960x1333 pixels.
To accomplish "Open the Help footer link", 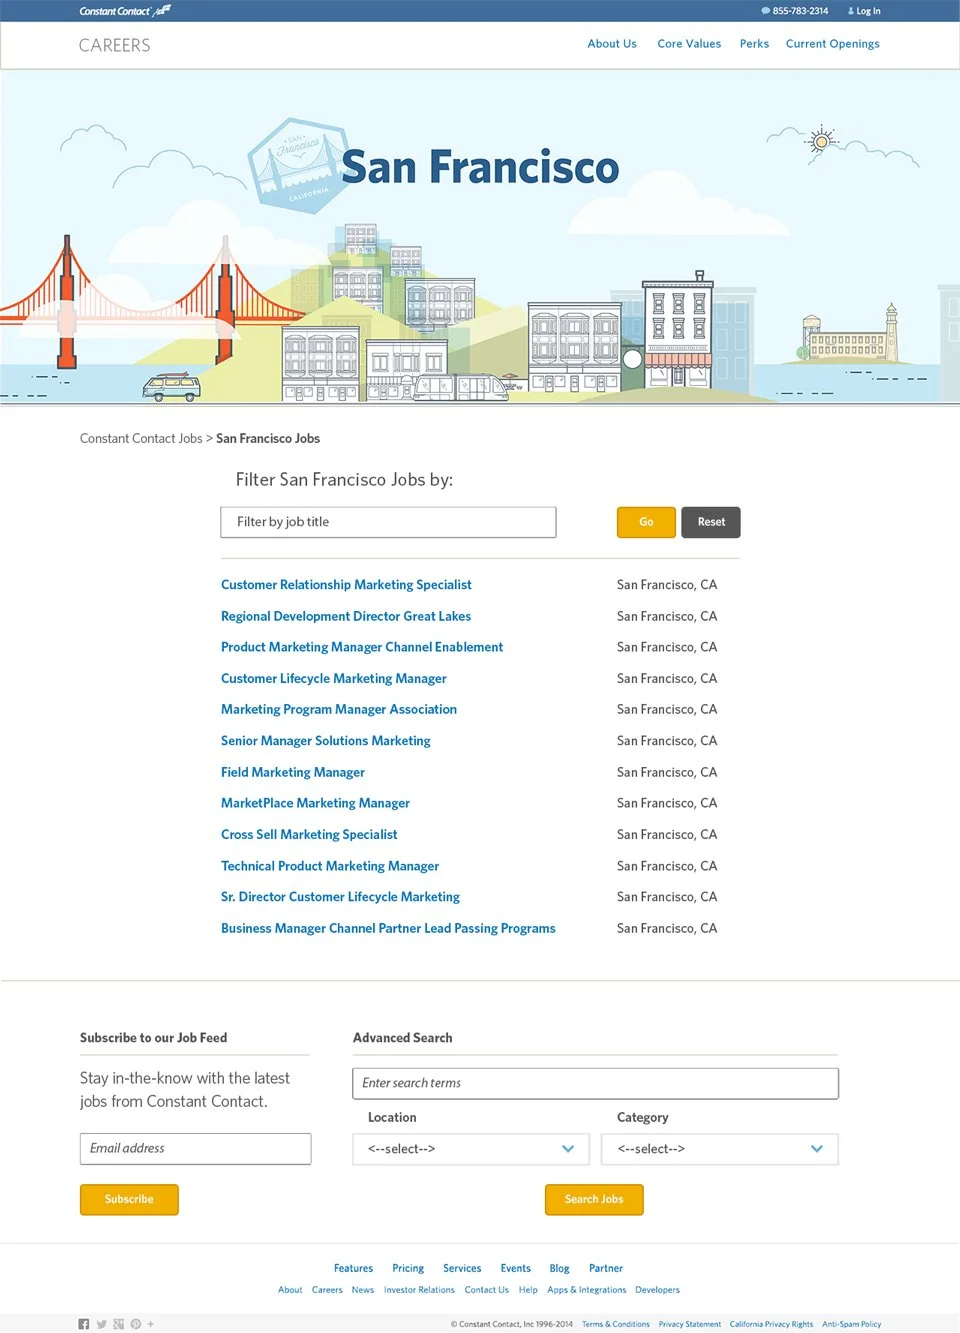I will click(x=528, y=1290).
